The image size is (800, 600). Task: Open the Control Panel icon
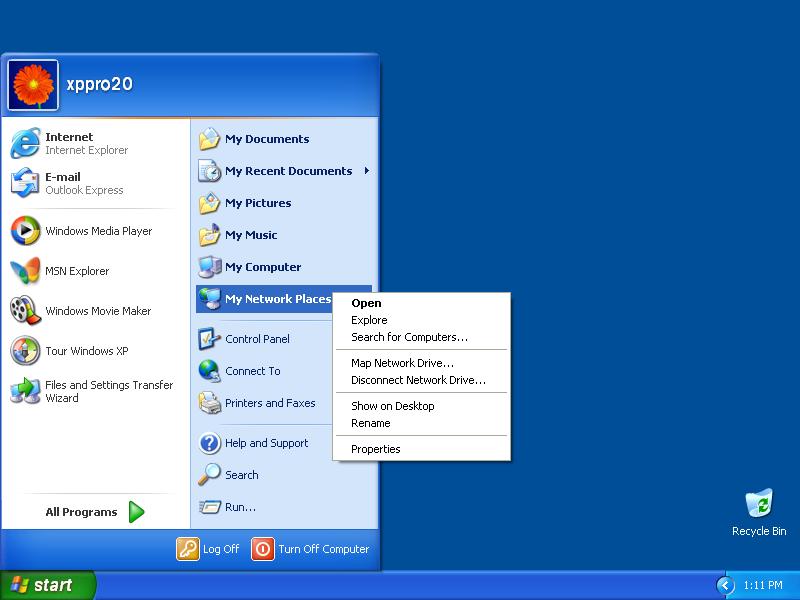coord(209,339)
